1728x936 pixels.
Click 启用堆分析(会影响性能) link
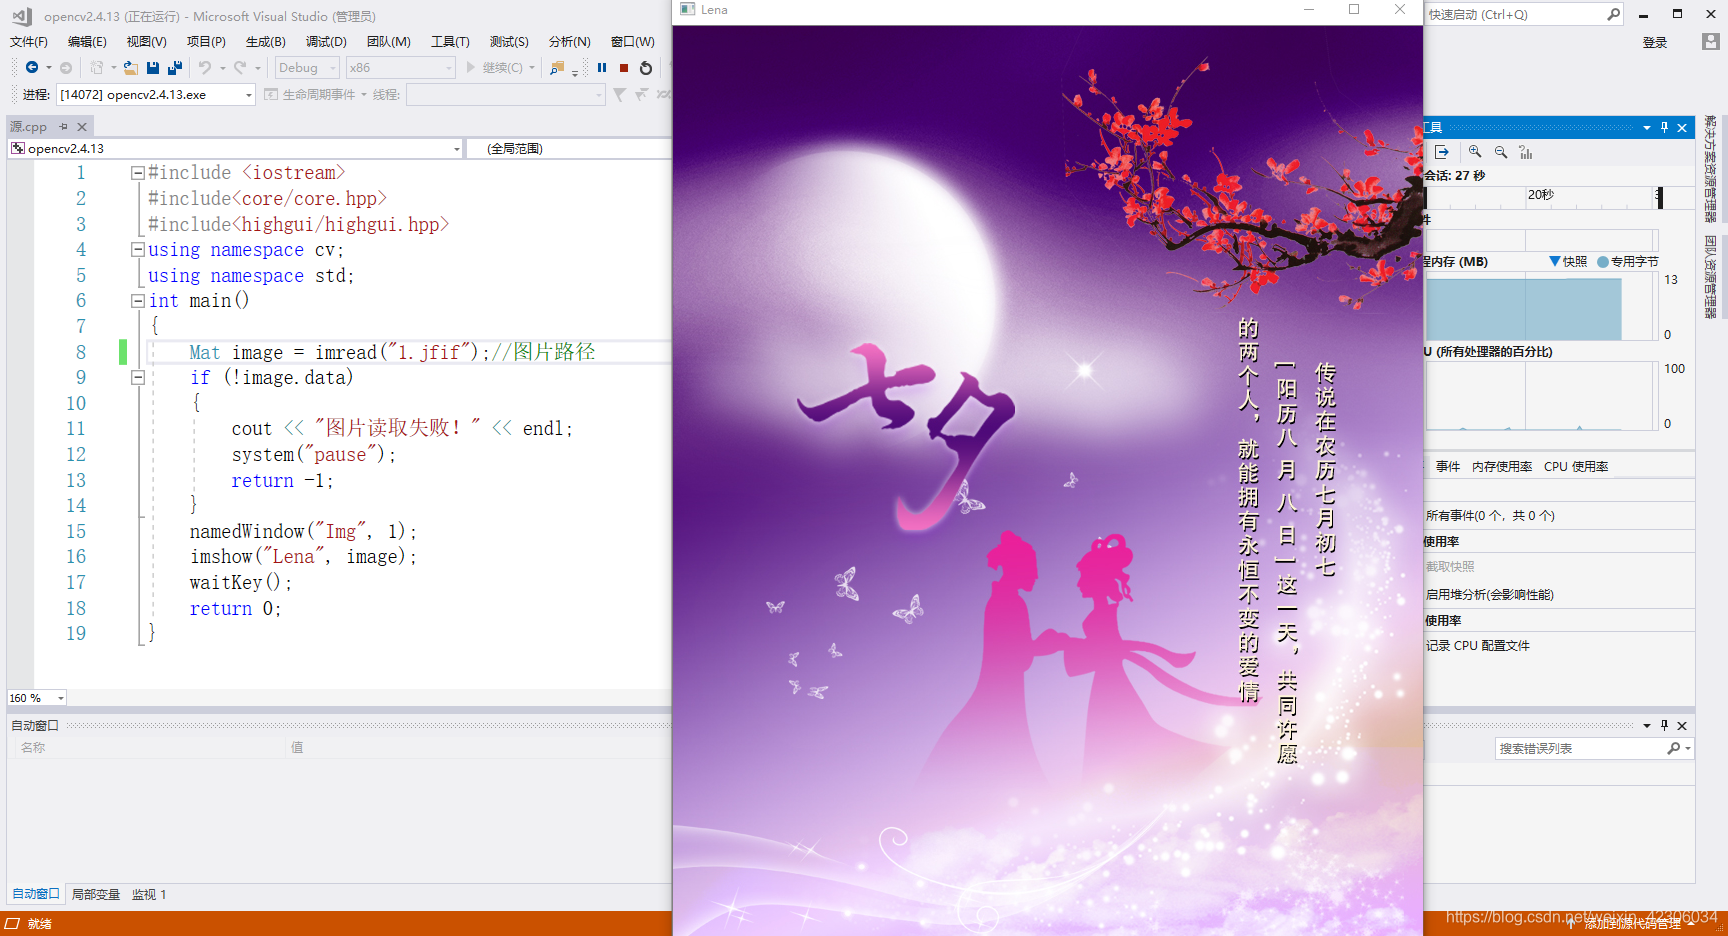pyautogui.click(x=1490, y=594)
